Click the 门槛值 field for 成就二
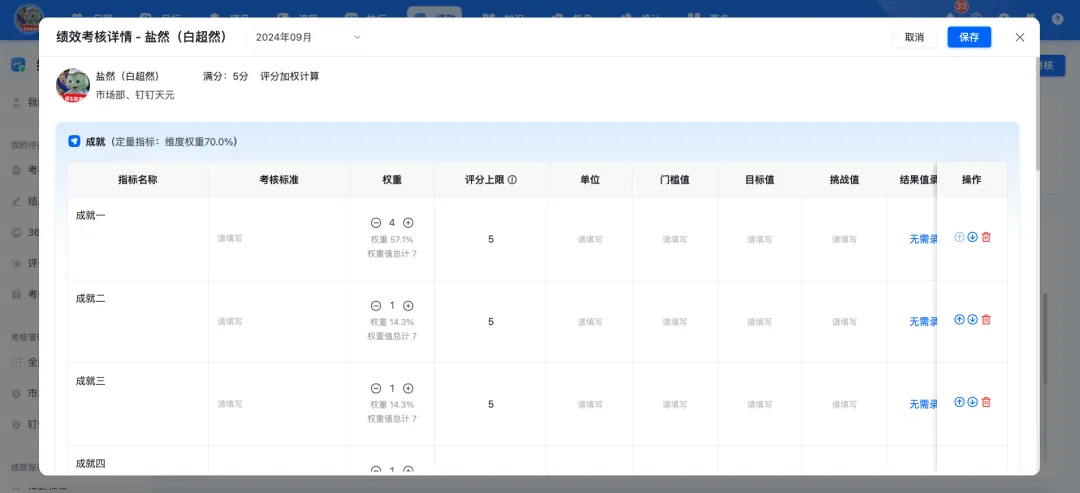The width and height of the screenshot is (1080, 493). click(x=675, y=322)
